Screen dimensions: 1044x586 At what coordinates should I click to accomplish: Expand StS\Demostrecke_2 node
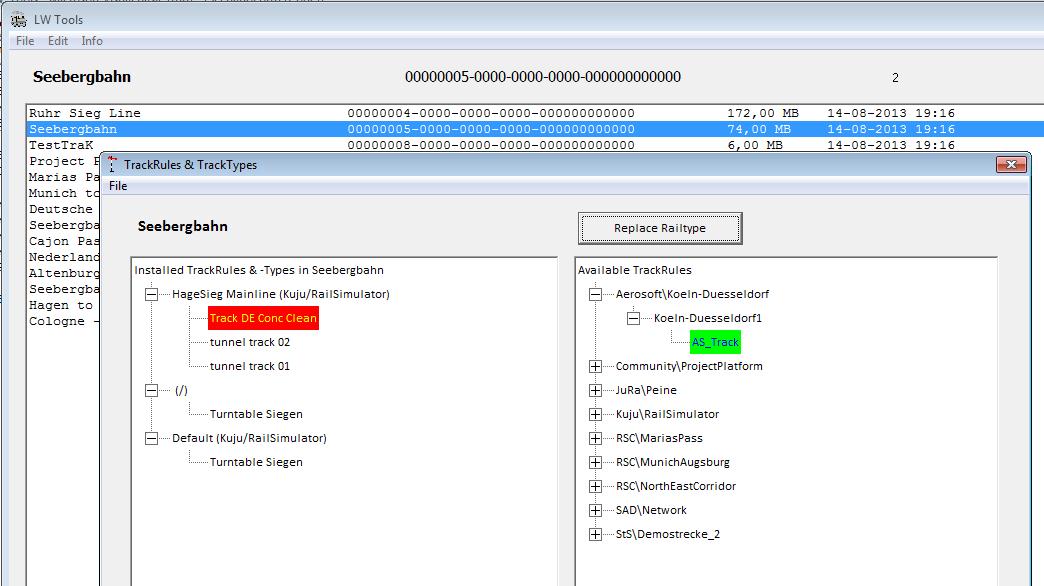[595, 534]
